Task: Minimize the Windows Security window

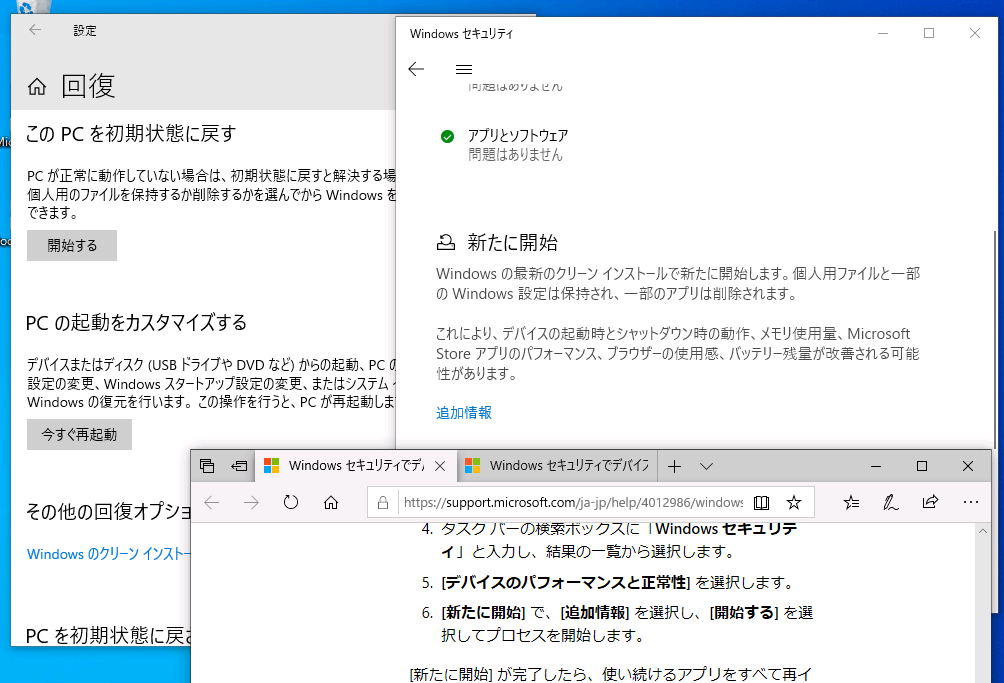Action: 882,33
